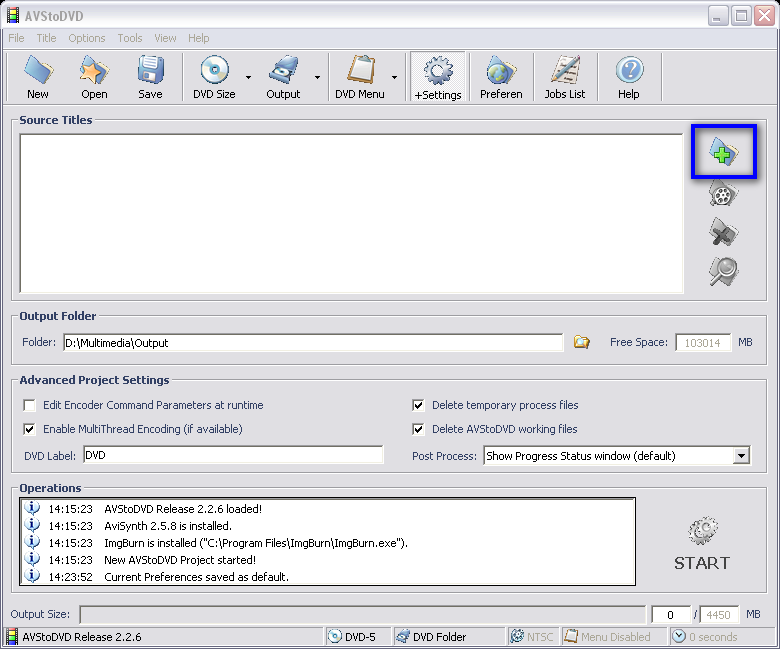Open Preferences from the toolbar
Image resolution: width=780 pixels, height=649 pixels.
point(501,78)
